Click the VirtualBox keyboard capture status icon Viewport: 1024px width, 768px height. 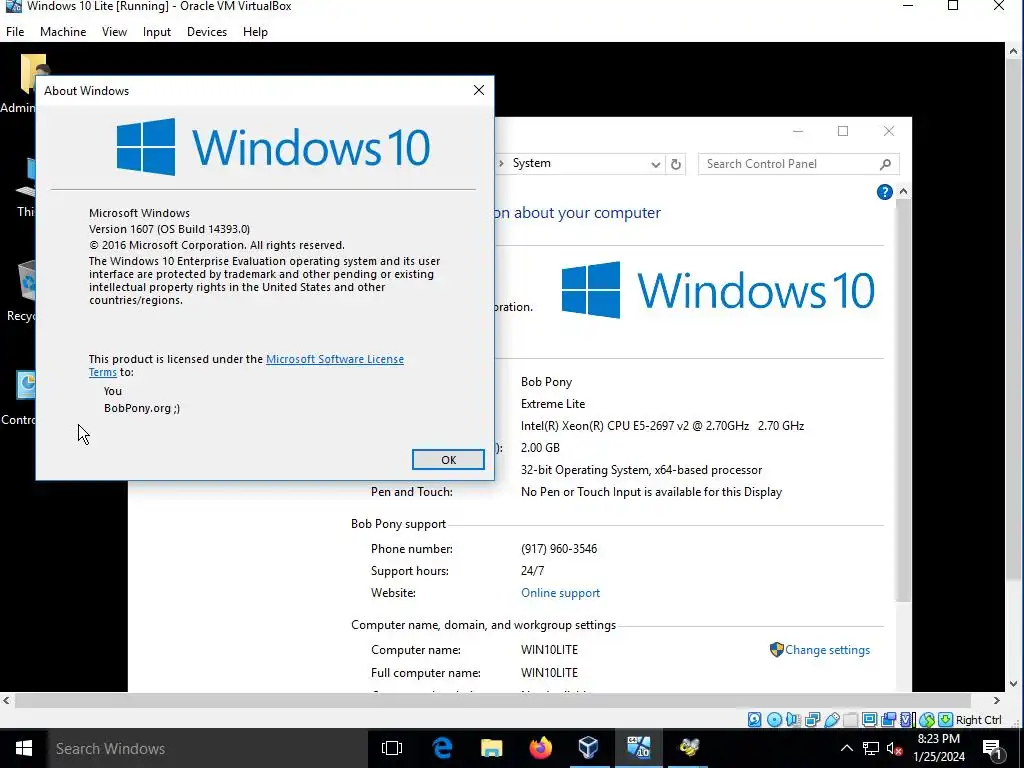tap(946, 720)
